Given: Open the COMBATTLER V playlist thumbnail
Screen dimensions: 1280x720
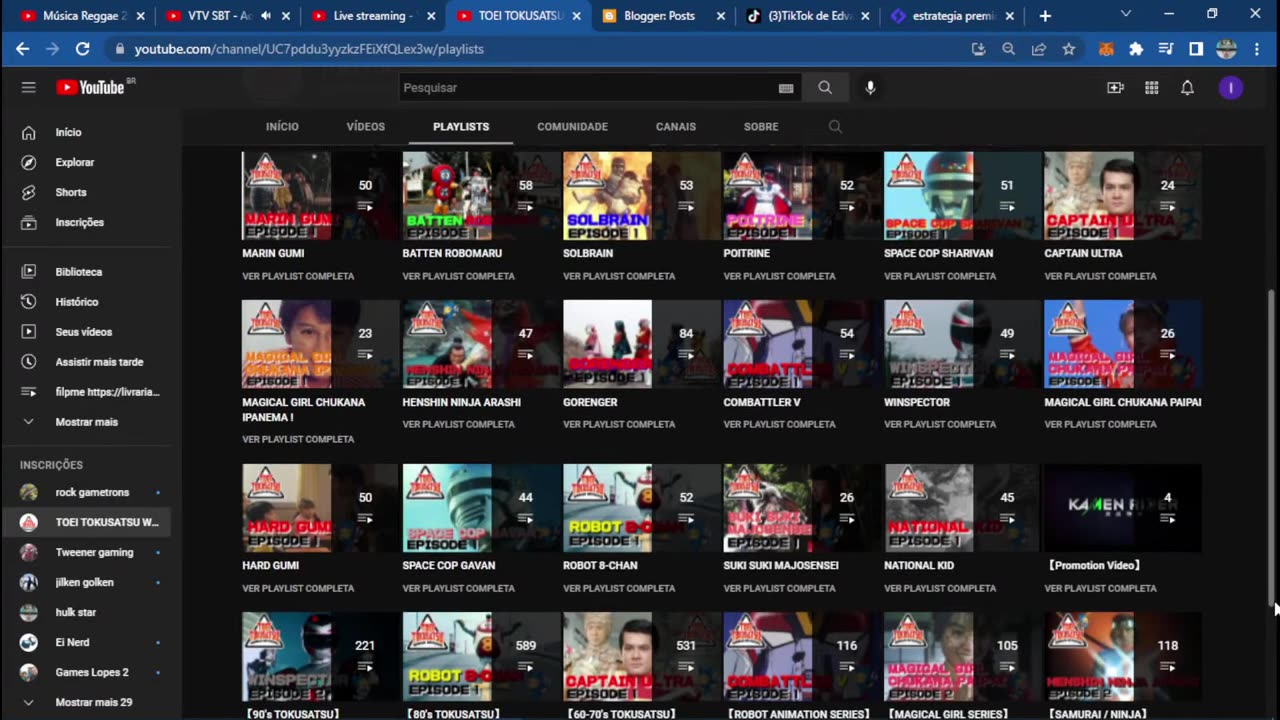Looking at the screenshot, I should [802, 344].
